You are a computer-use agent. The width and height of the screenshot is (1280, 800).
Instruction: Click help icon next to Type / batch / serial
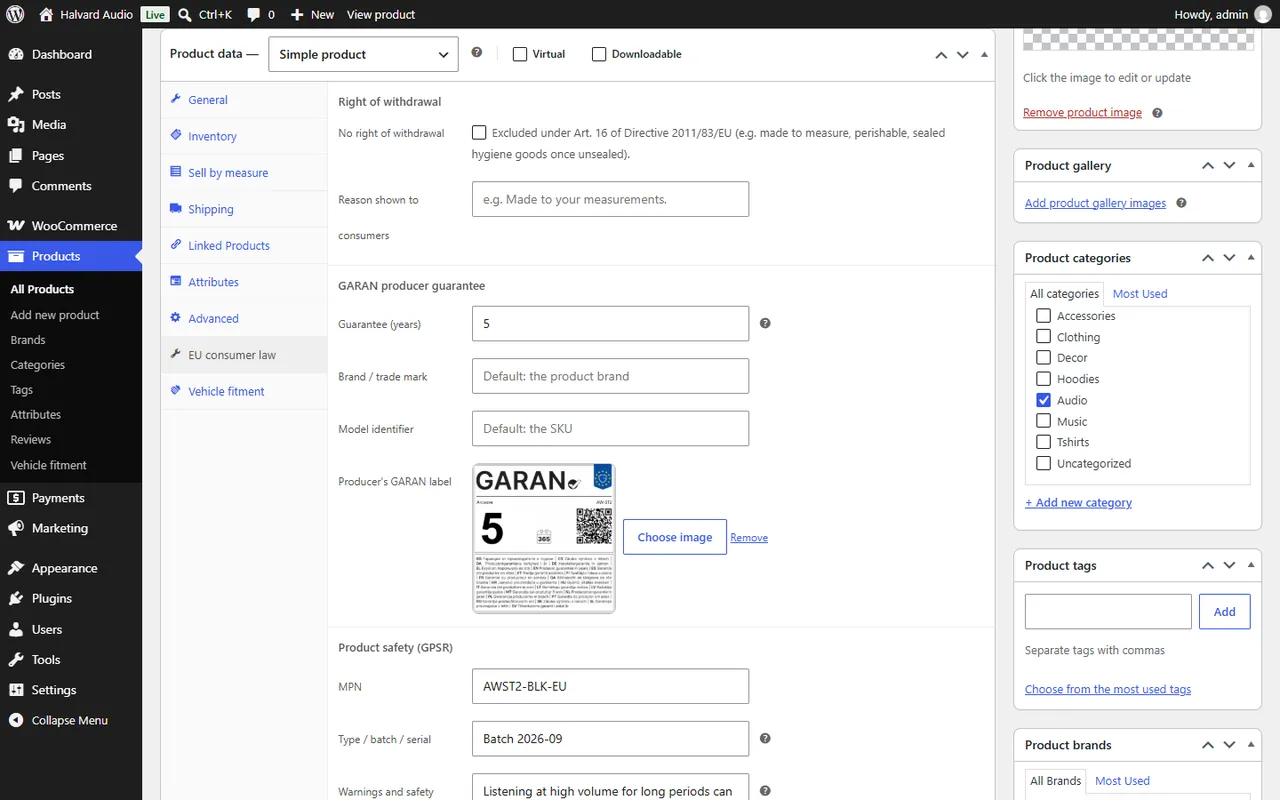765,738
